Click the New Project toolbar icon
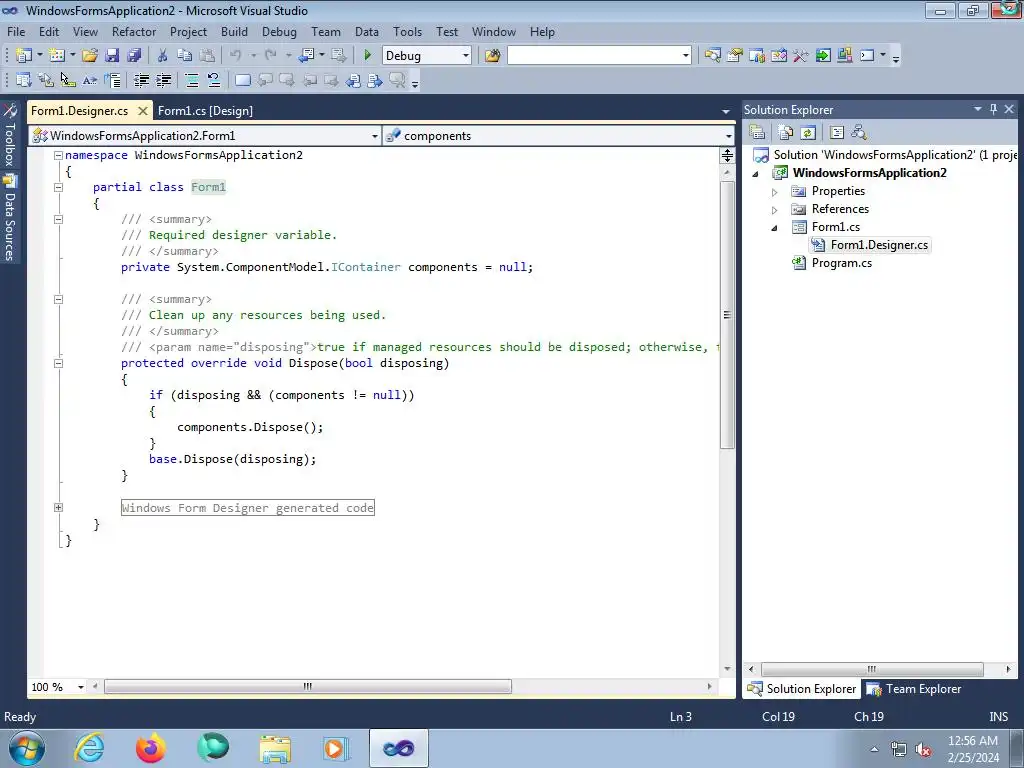 click(x=24, y=56)
